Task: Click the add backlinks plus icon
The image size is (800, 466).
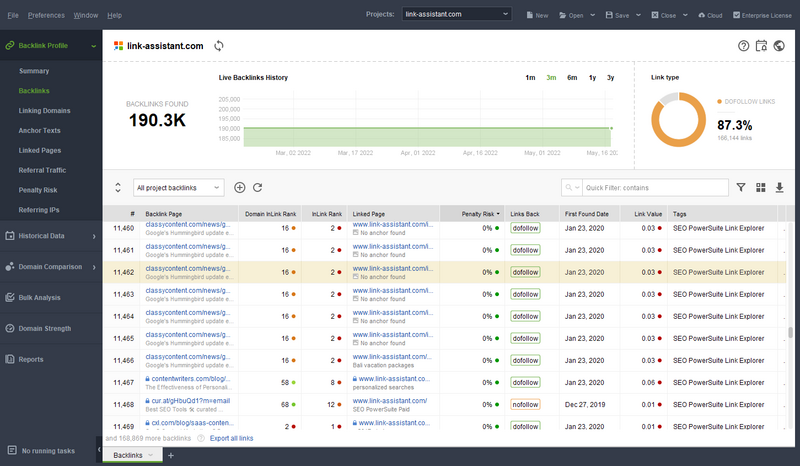Action: pyautogui.click(x=240, y=187)
